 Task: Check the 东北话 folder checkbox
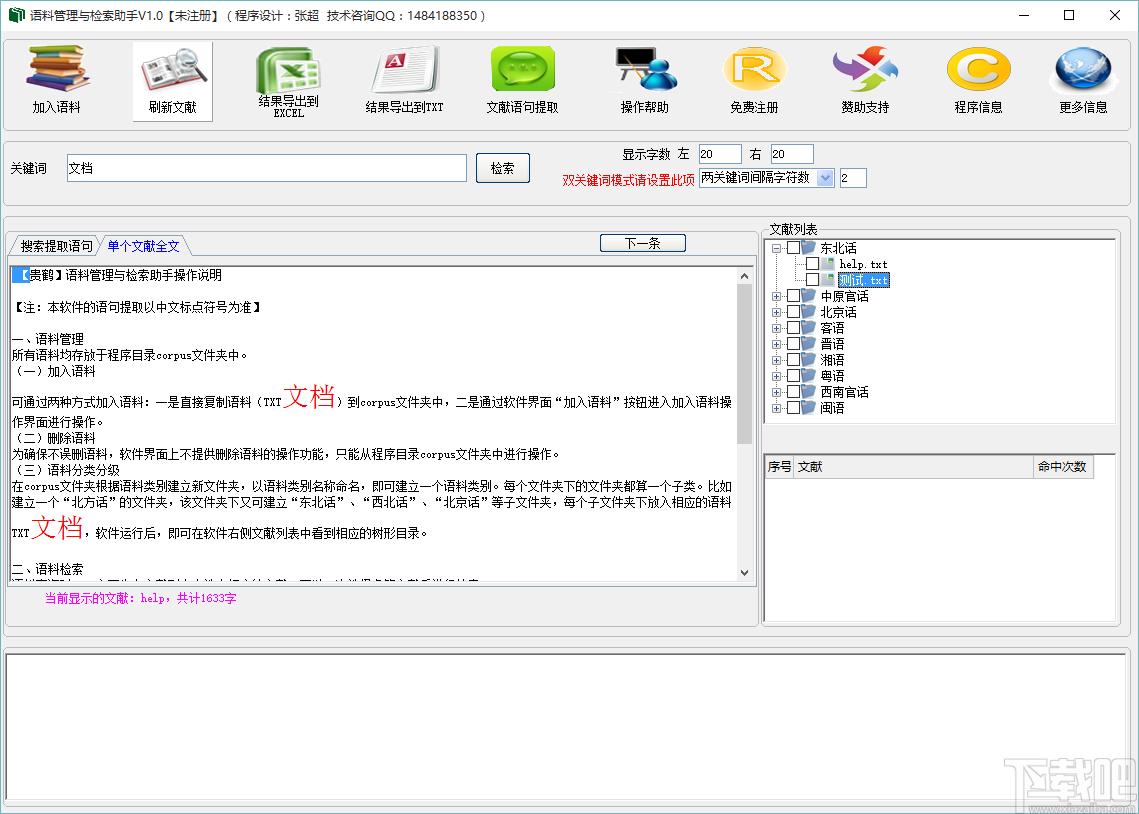793,248
